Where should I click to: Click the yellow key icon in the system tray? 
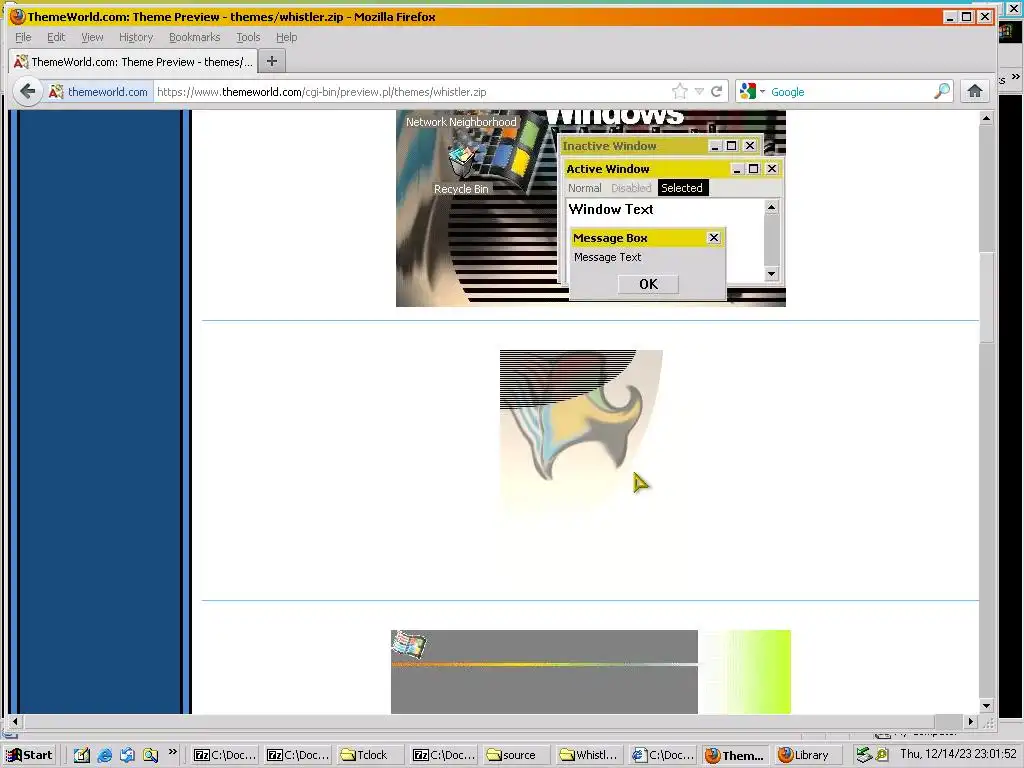[x=882, y=755]
